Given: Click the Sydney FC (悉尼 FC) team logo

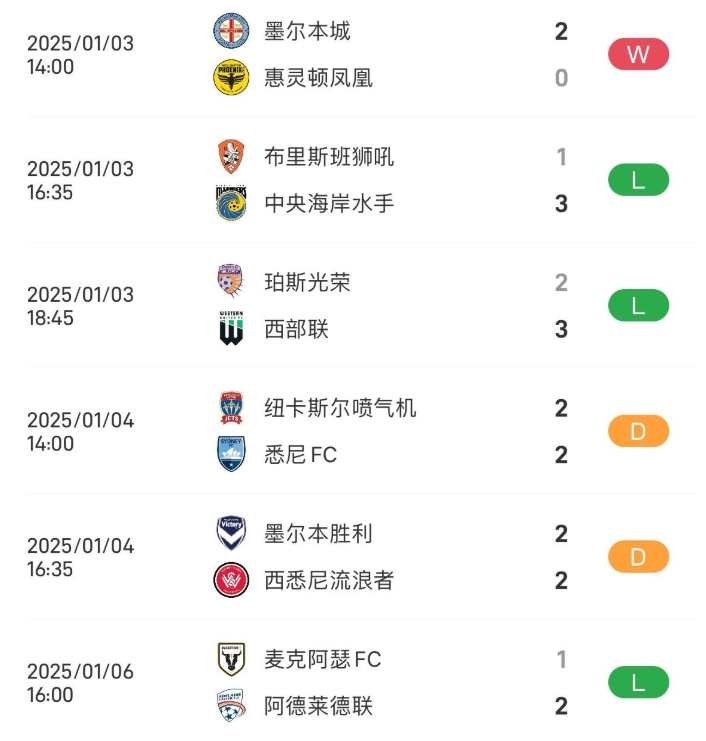Looking at the screenshot, I should tap(231, 454).
